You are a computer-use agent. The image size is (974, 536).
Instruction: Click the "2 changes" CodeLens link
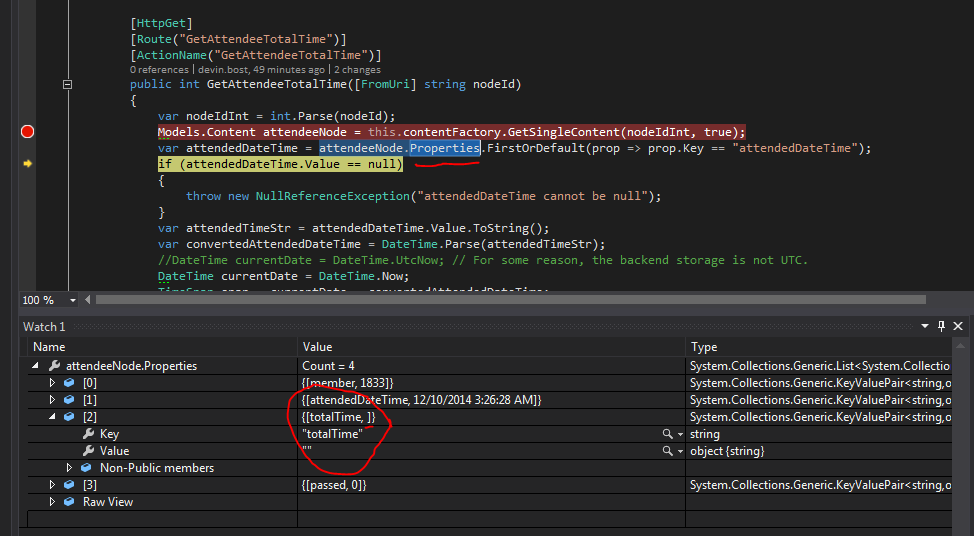coord(357,70)
